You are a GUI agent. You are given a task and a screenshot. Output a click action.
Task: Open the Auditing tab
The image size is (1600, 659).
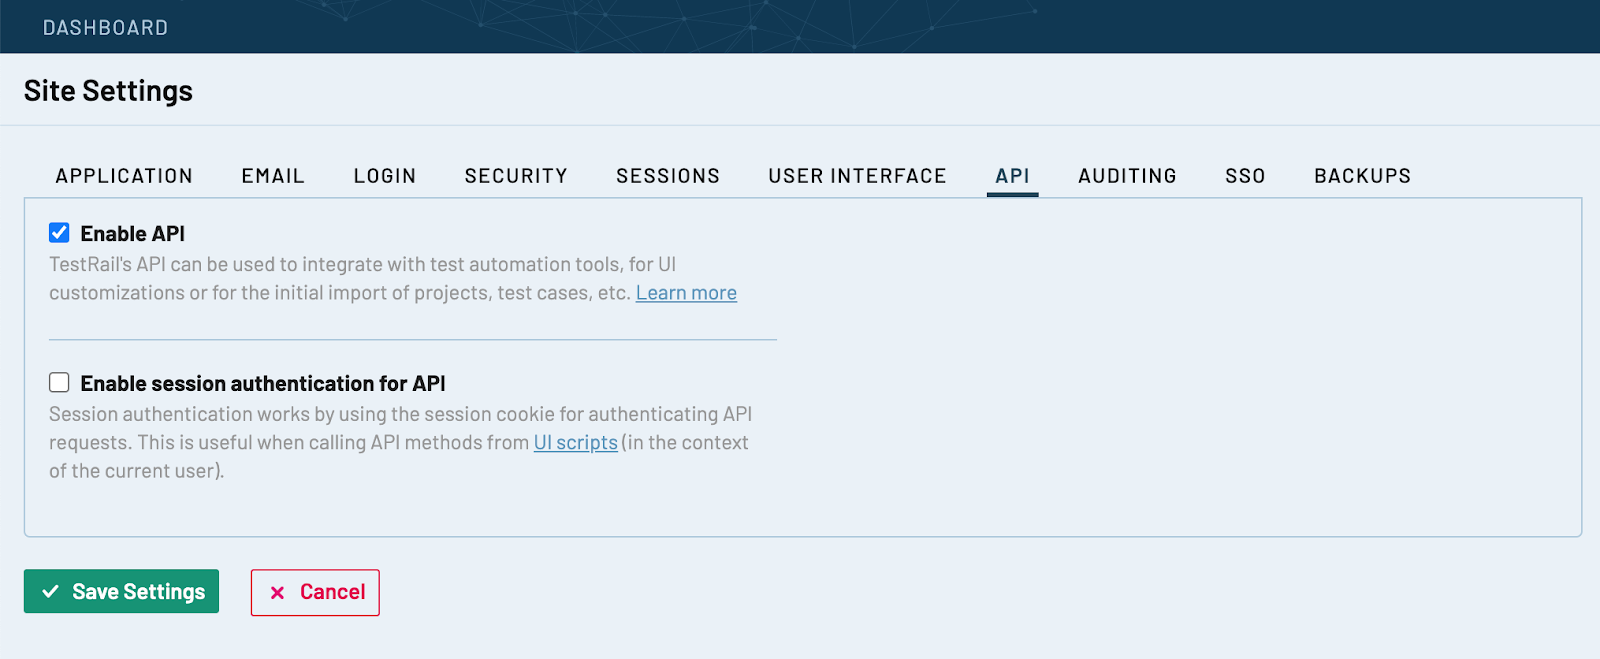click(x=1127, y=176)
